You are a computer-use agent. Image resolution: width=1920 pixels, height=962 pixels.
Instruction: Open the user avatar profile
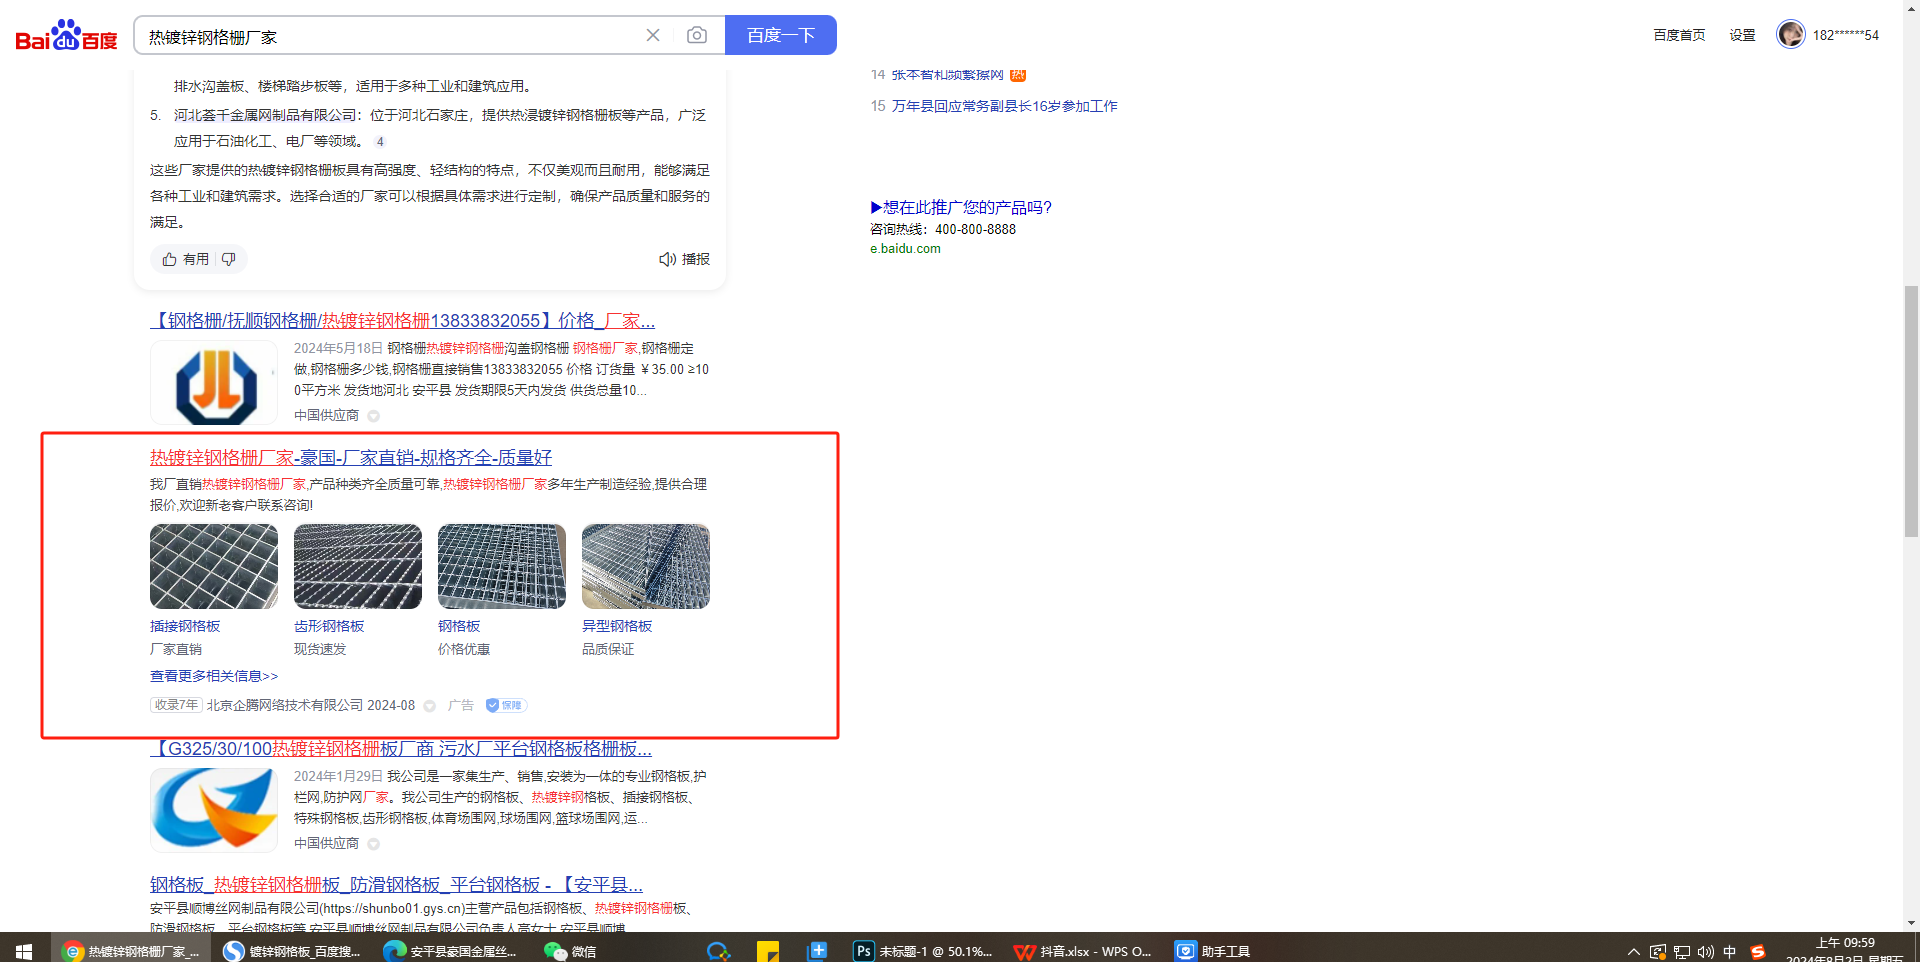[x=1790, y=34]
